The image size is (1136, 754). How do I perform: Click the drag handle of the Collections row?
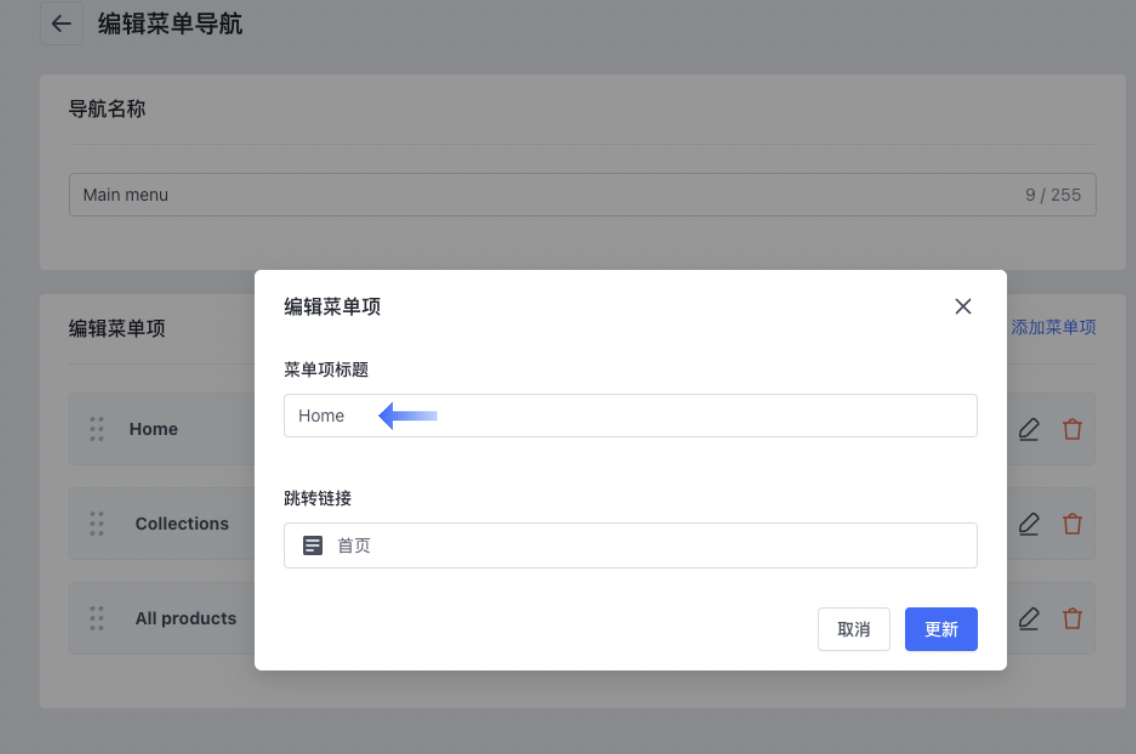click(96, 523)
